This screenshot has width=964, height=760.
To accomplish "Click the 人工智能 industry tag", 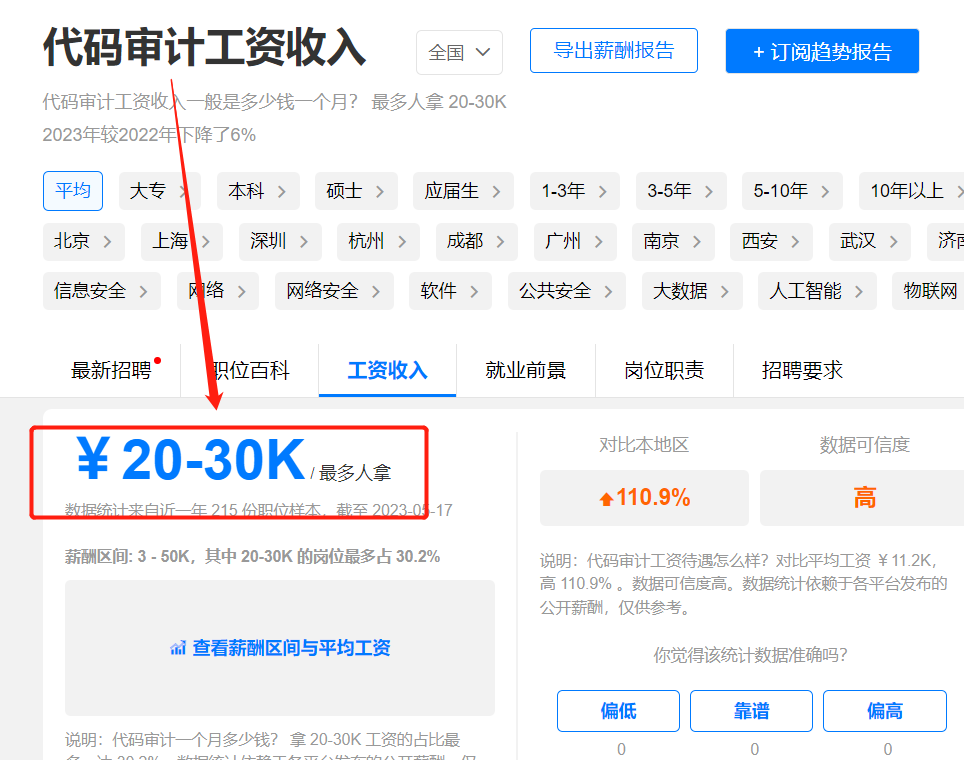I will pos(805,291).
